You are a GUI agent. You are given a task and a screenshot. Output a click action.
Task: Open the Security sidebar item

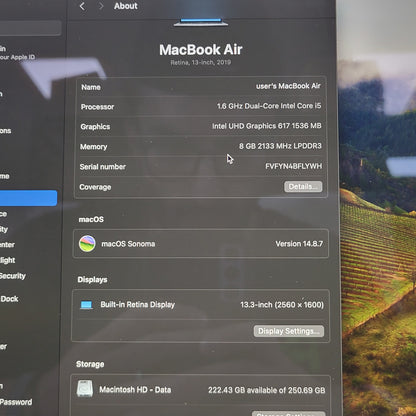tap(13, 276)
